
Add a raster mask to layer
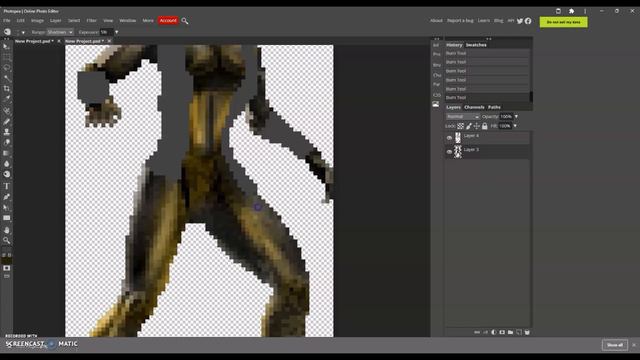[502, 332]
